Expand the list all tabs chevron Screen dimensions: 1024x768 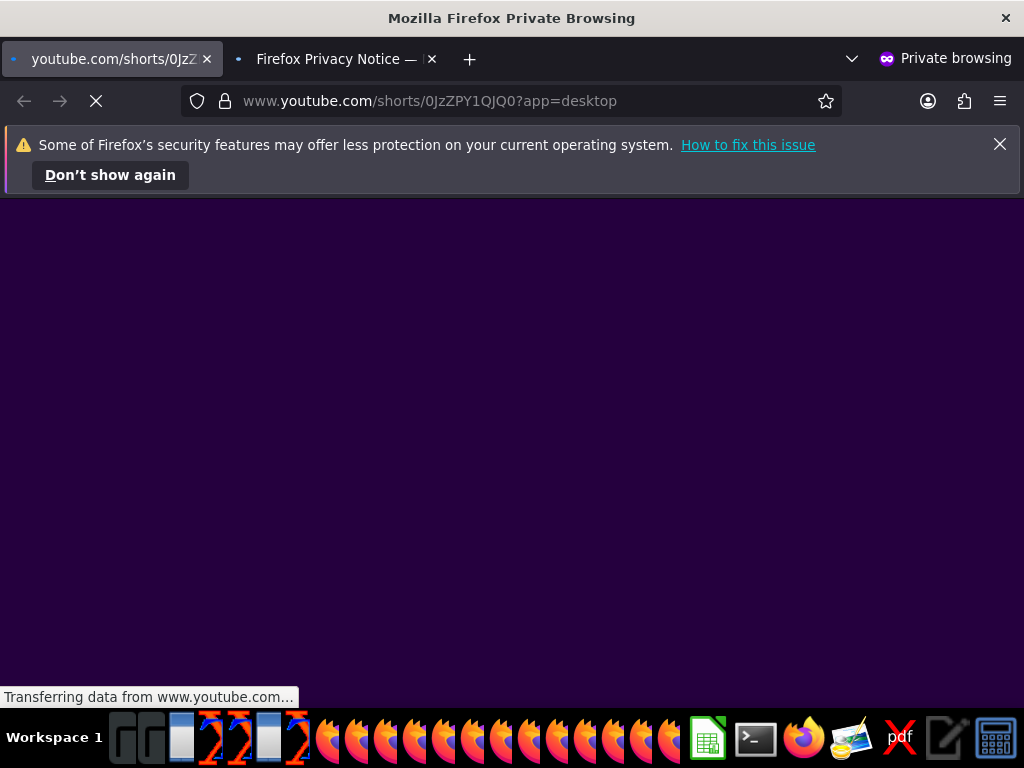pyautogui.click(x=852, y=59)
